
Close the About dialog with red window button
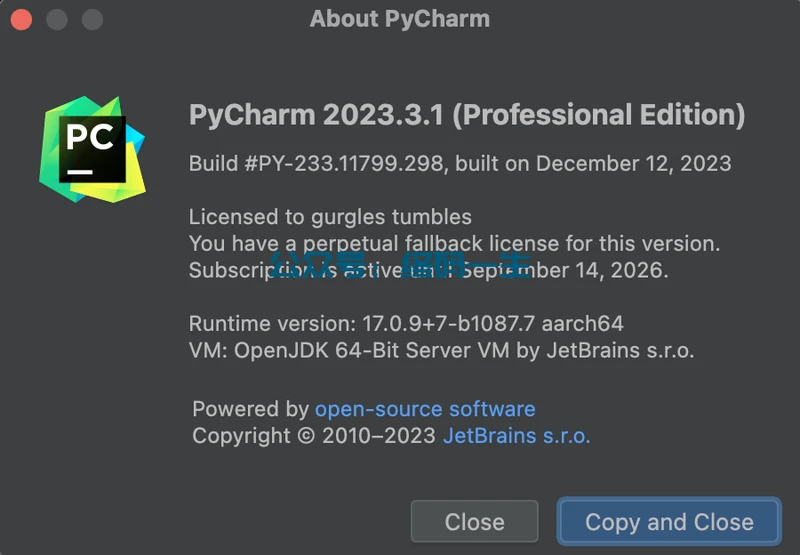(x=21, y=20)
